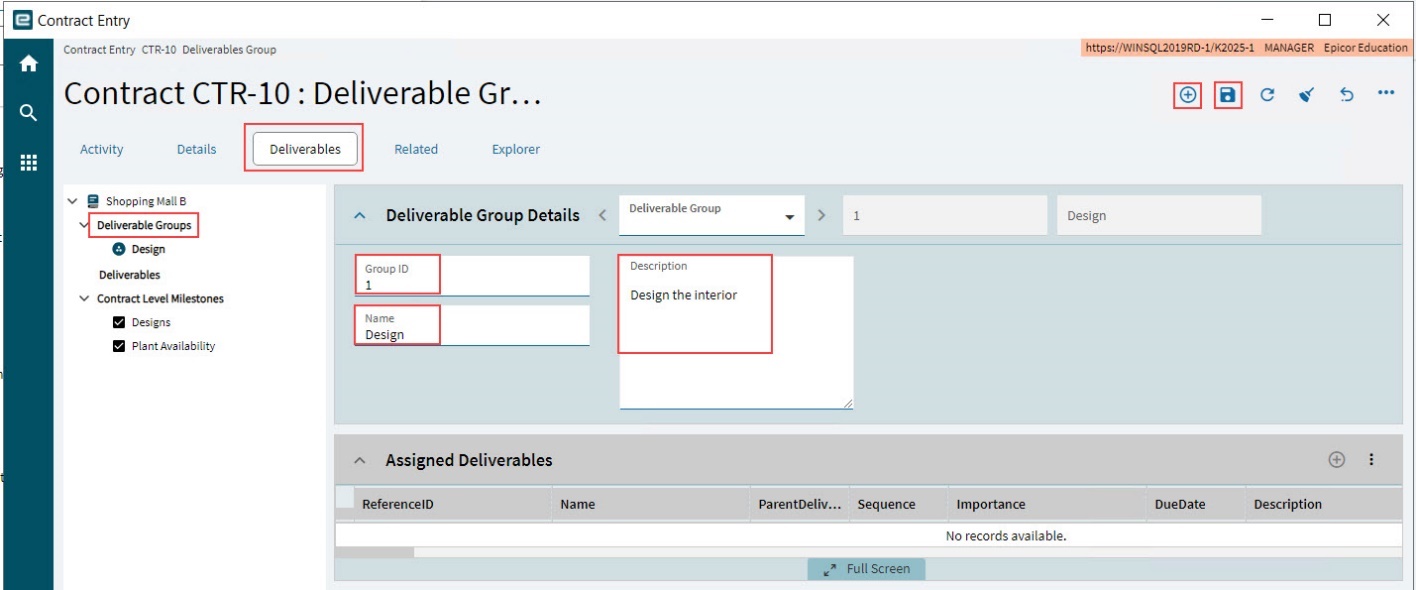Toggle the Plant Availability milestone checkbox
The width and height of the screenshot is (1416, 590).
[x=119, y=346]
